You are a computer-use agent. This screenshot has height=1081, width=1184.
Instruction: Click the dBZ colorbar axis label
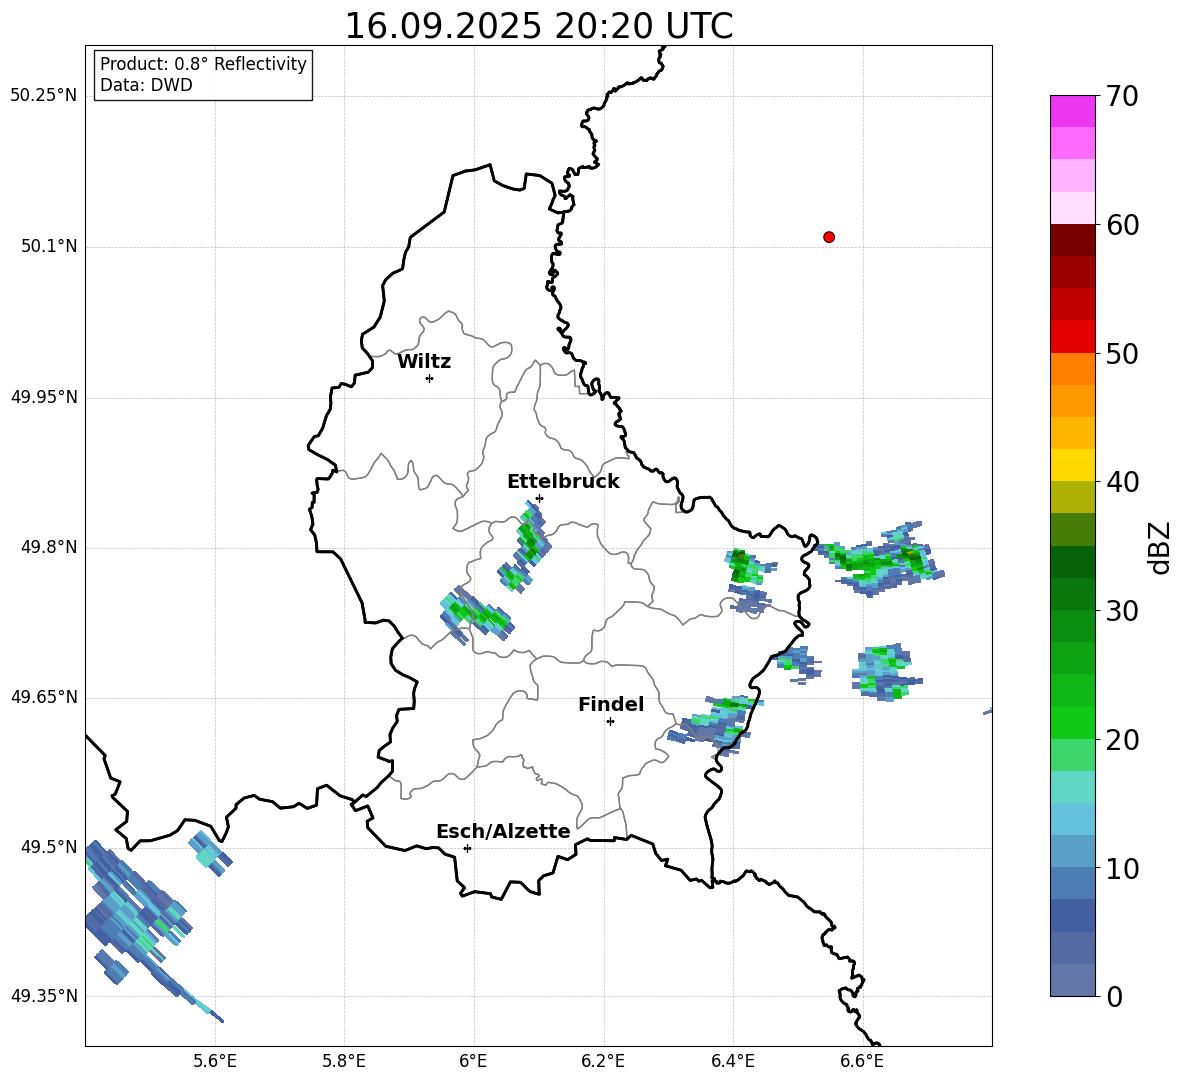pyautogui.click(x=1161, y=547)
